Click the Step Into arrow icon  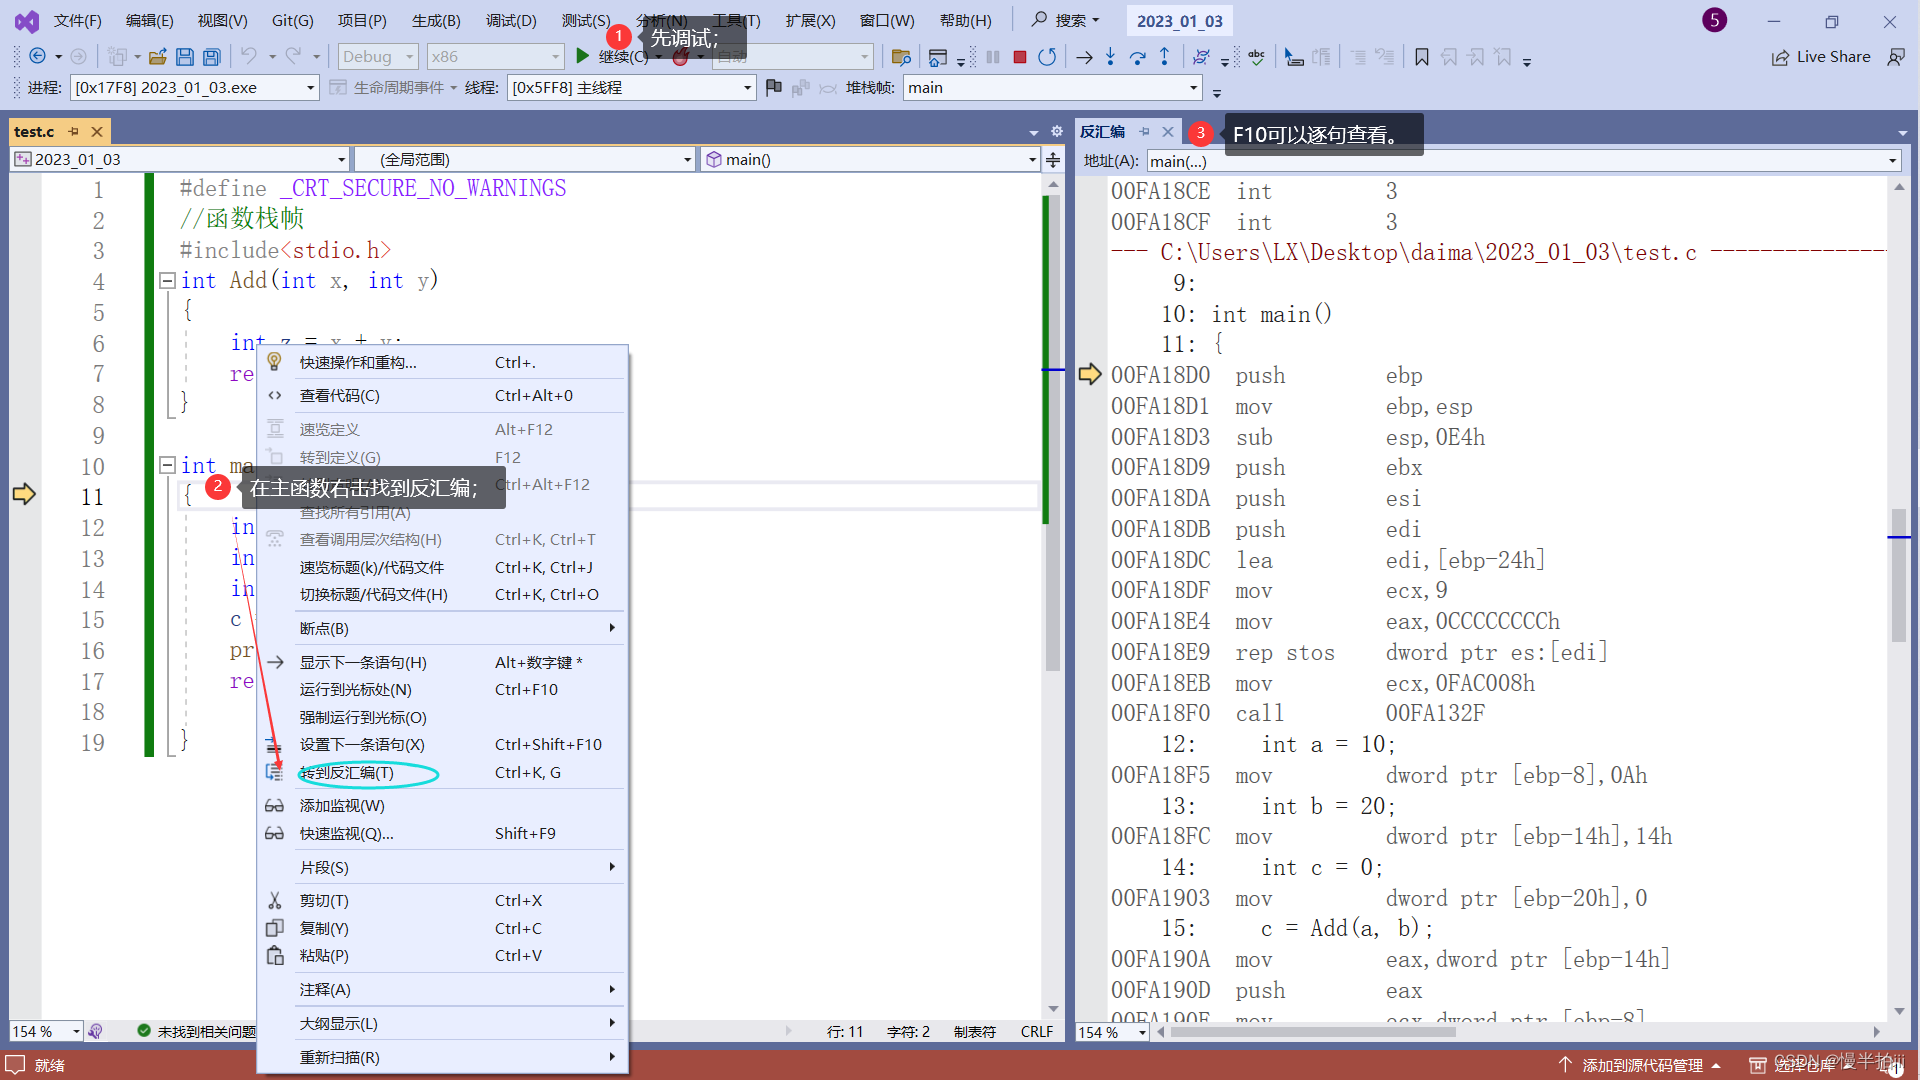1110,57
